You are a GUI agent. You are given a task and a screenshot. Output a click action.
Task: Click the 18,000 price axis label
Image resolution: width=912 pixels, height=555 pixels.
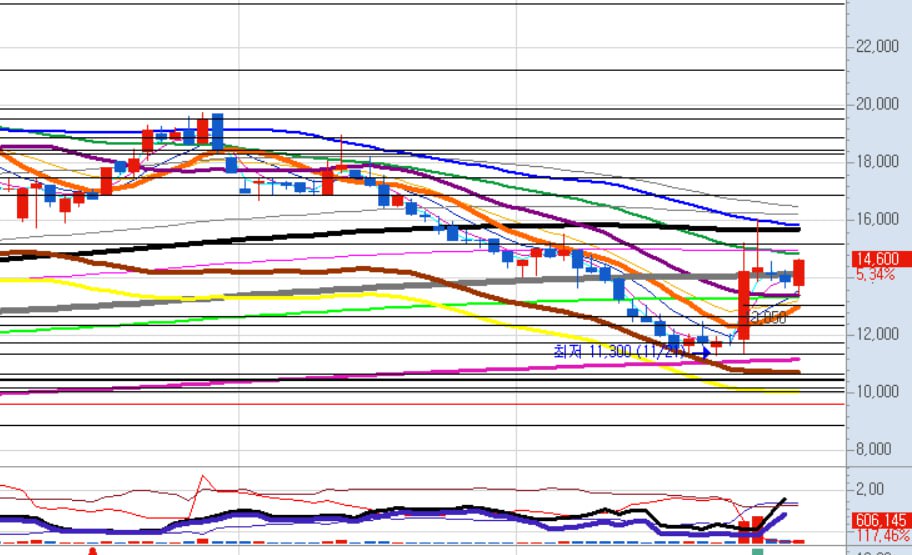[x=877, y=161]
